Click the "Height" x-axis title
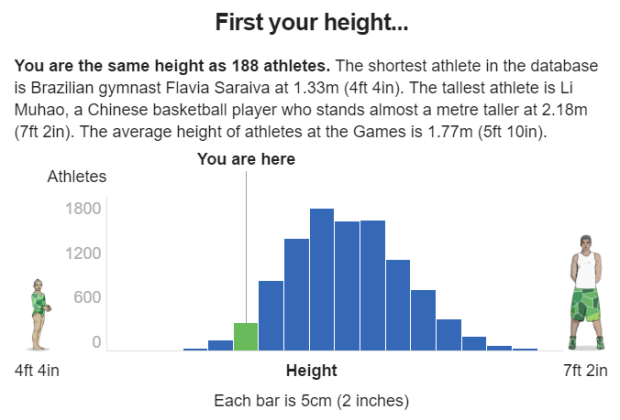This screenshot has width=620, height=420. 311,371
